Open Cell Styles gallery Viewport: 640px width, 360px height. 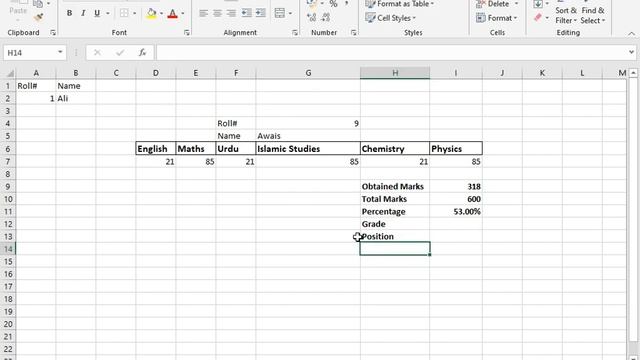tap(391, 18)
